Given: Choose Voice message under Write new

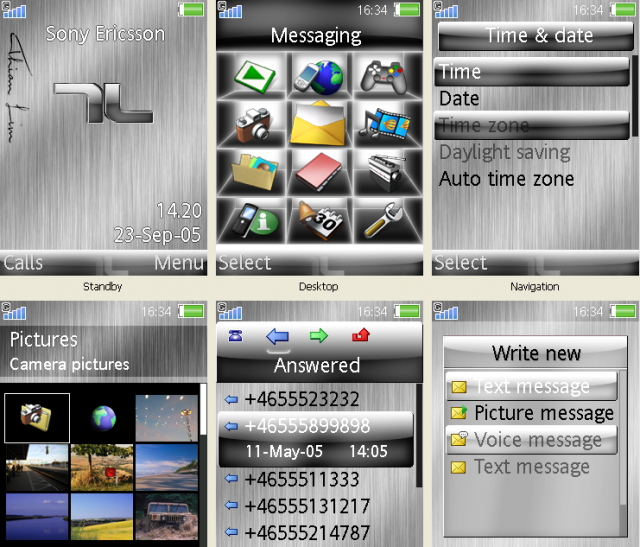Looking at the screenshot, I should (531, 440).
